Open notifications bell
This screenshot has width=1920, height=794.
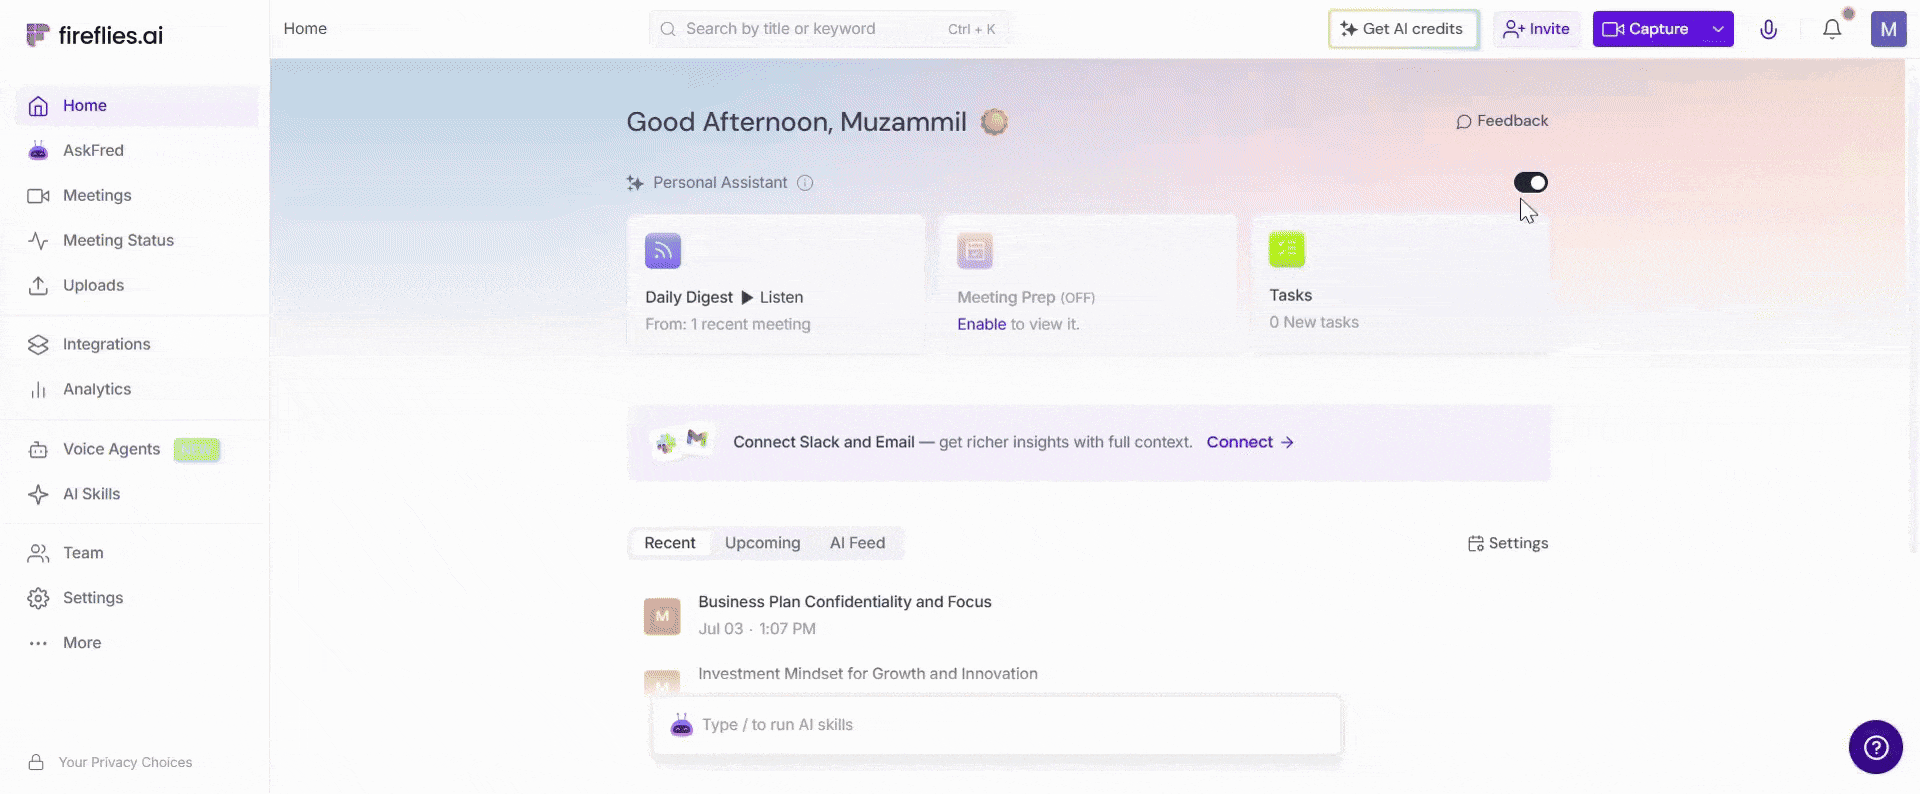1832,29
